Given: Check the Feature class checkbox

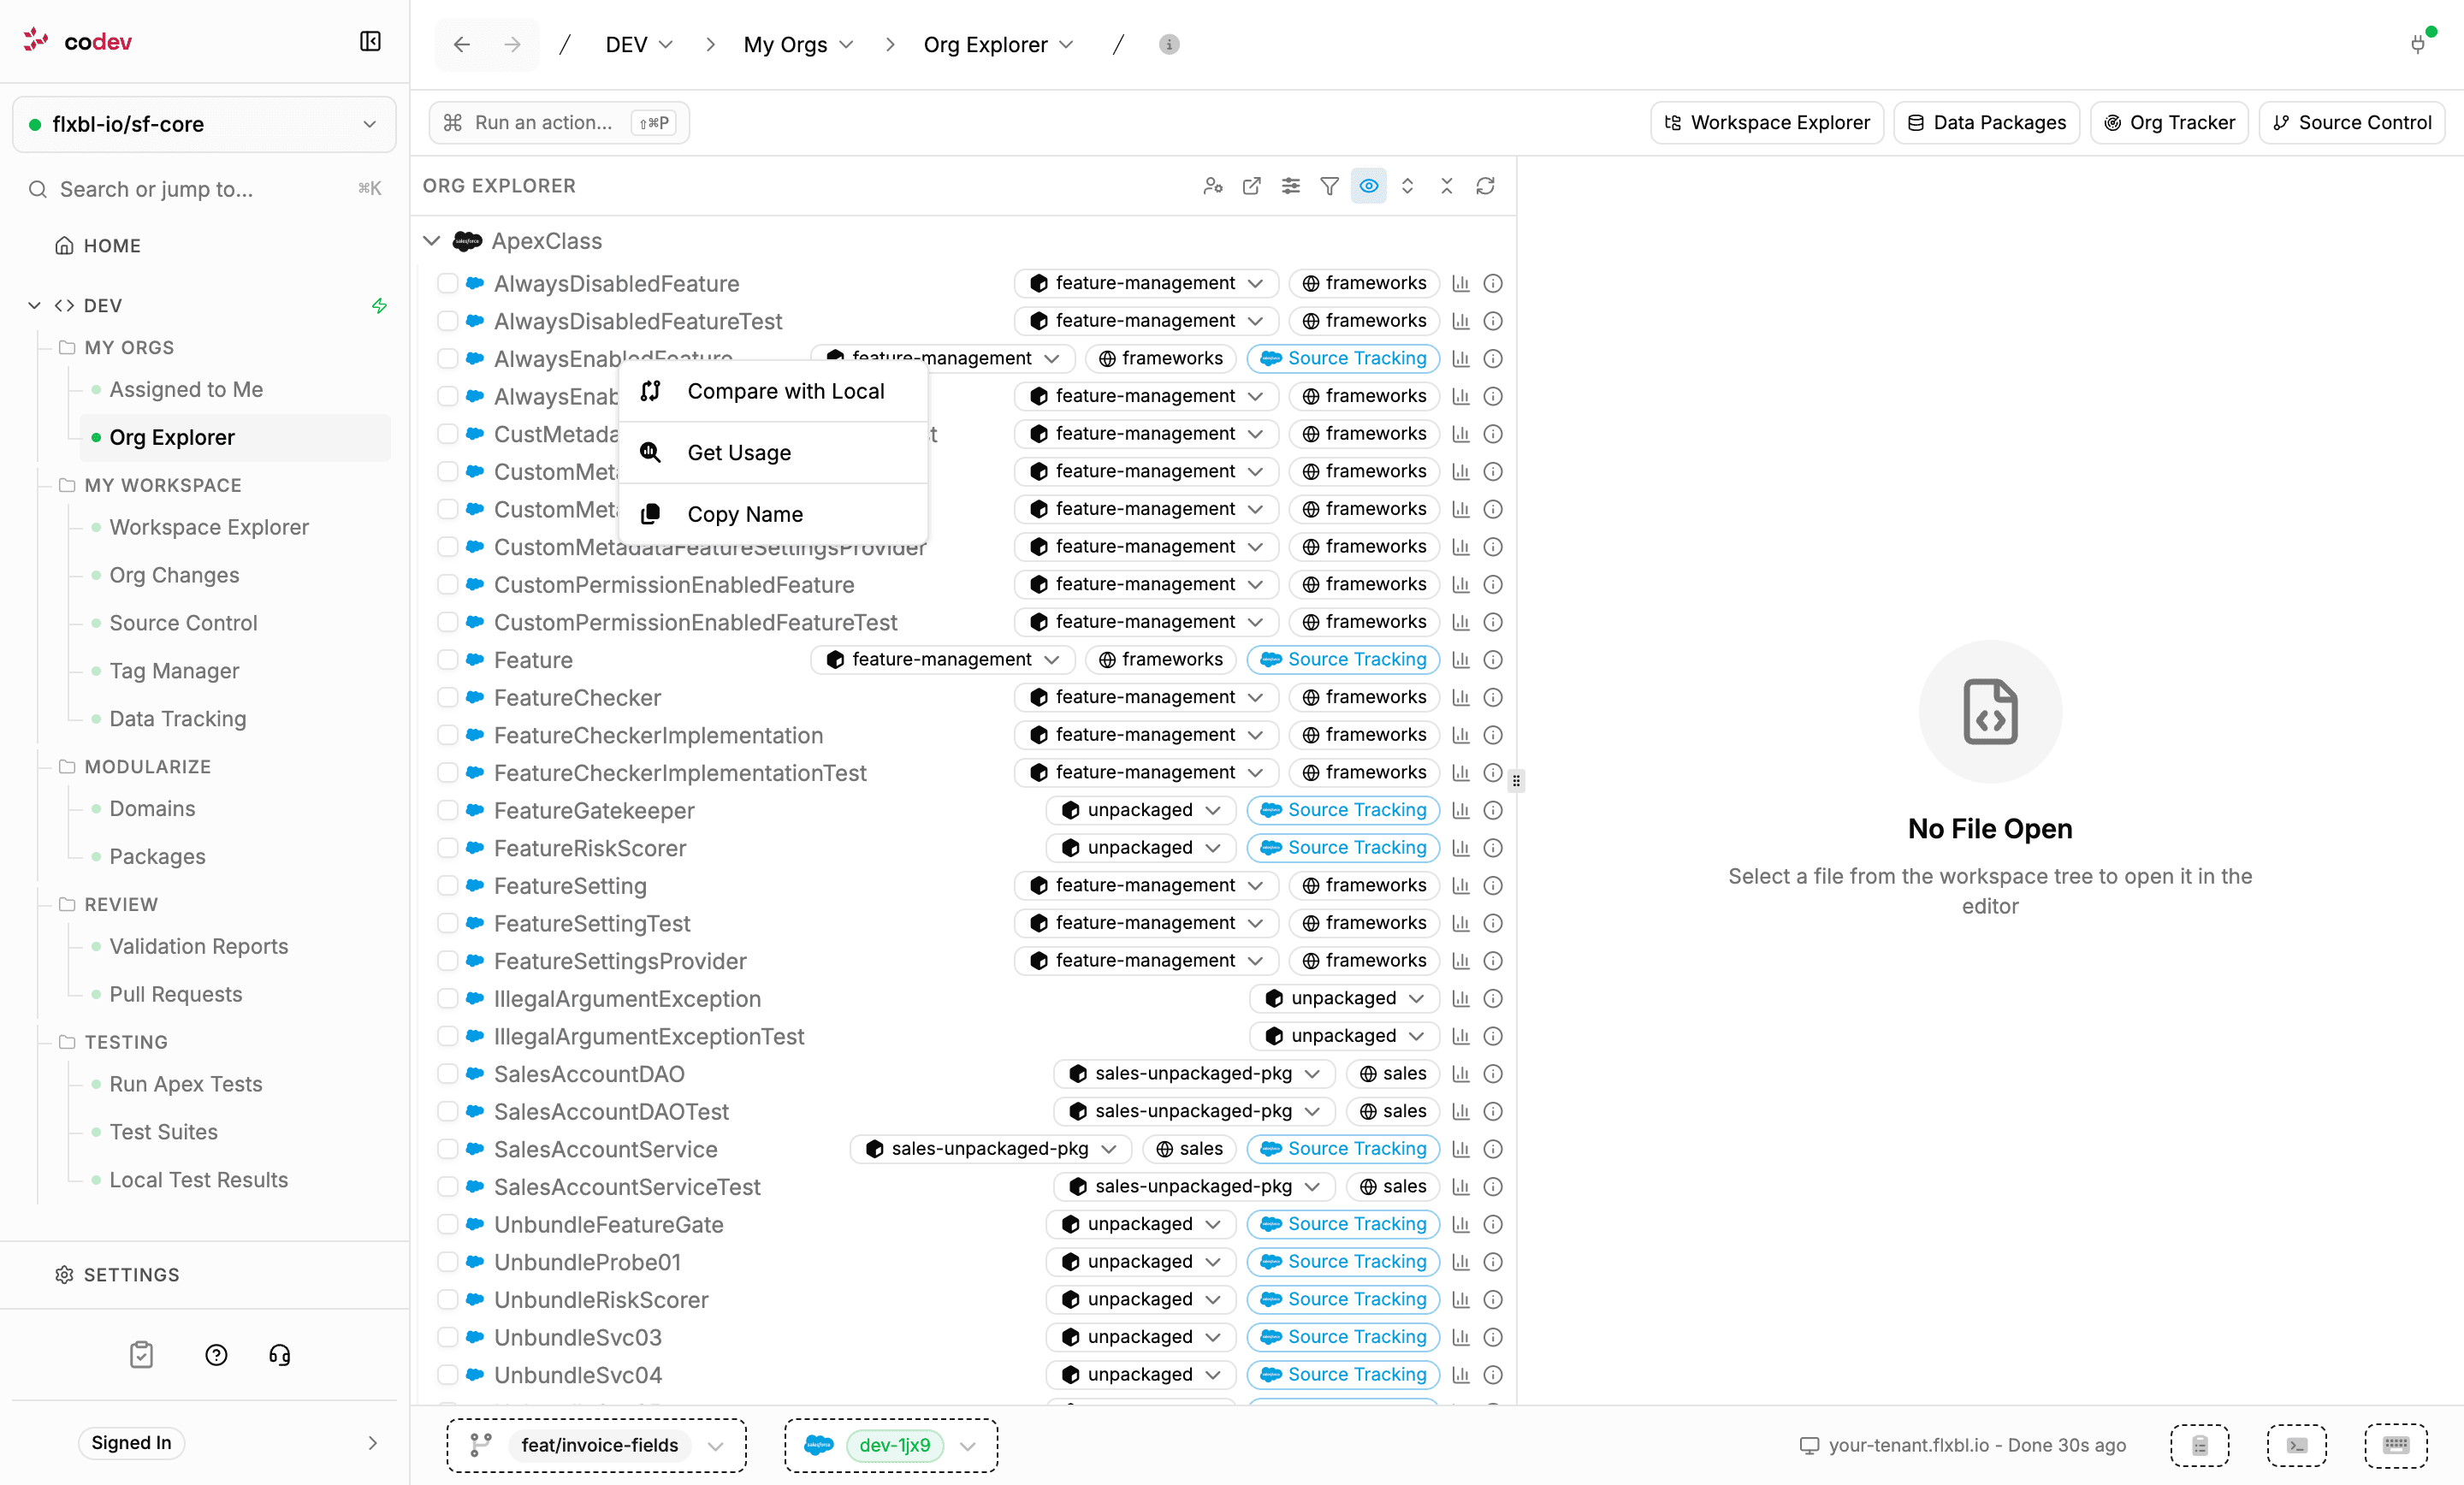Looking at the screenshot, I should tap(447, 660).
